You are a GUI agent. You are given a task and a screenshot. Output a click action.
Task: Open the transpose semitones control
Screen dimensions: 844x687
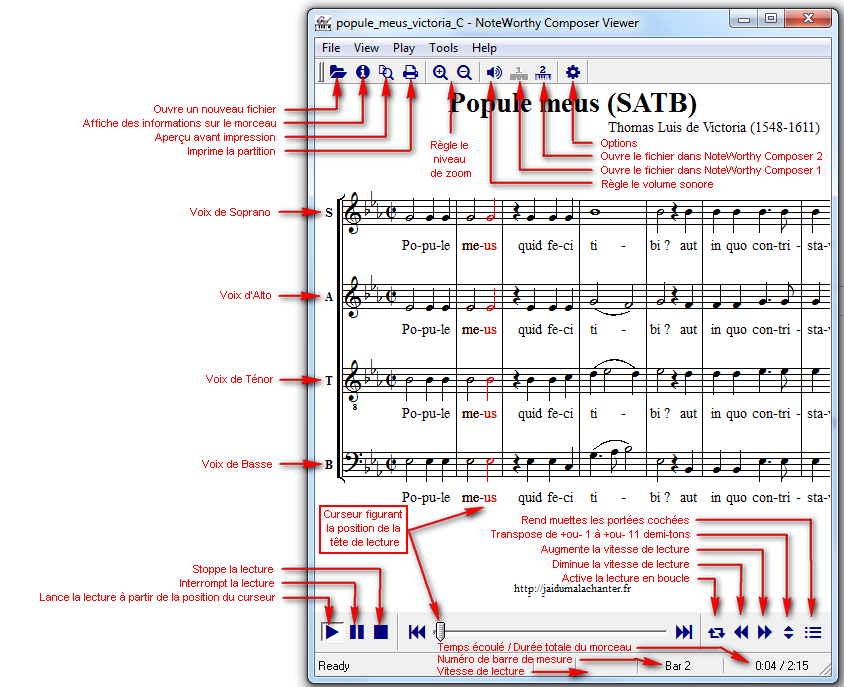pyautogui.click(x=789, y=632)
